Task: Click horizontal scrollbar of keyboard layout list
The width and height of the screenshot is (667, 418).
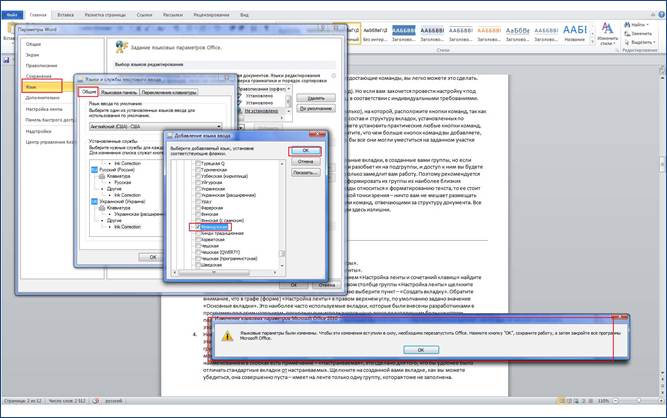Action: [x=225, y=273]
